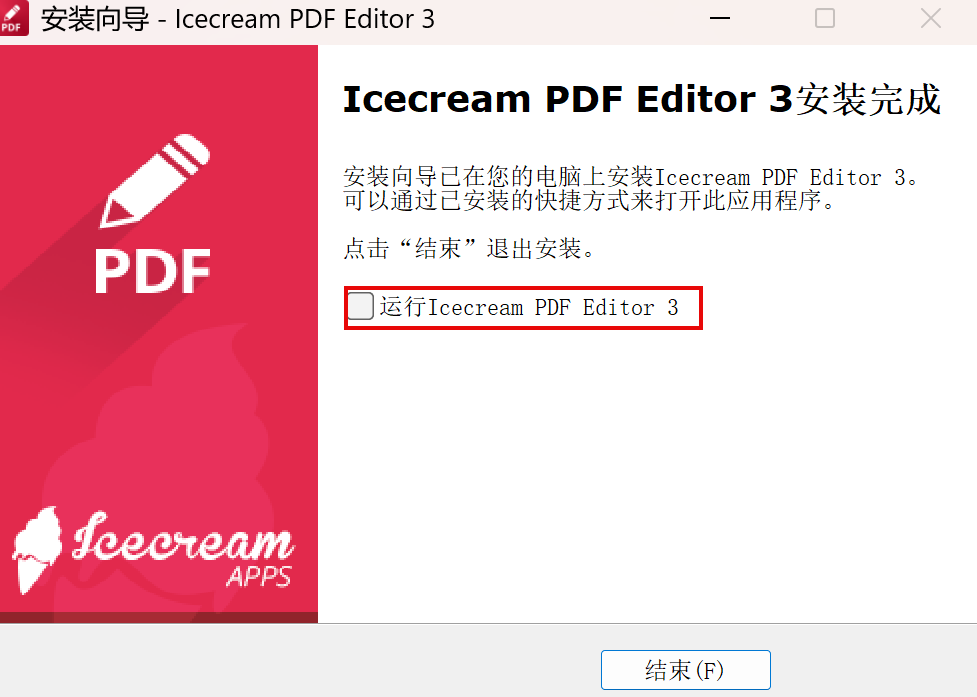This screenshot has width=977, height=697.
Task: Minimize the installer wizard window
Action: coord(720,19)
